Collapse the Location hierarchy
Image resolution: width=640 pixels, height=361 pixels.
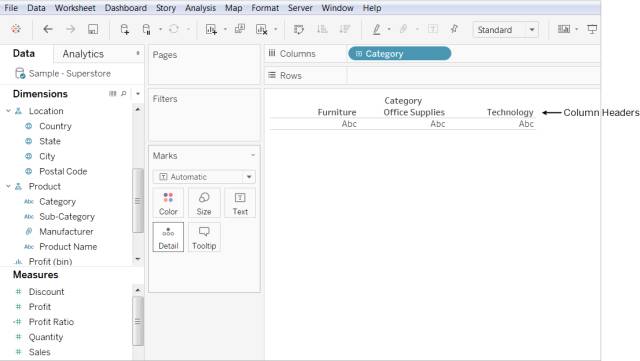(x=8, y=111)
